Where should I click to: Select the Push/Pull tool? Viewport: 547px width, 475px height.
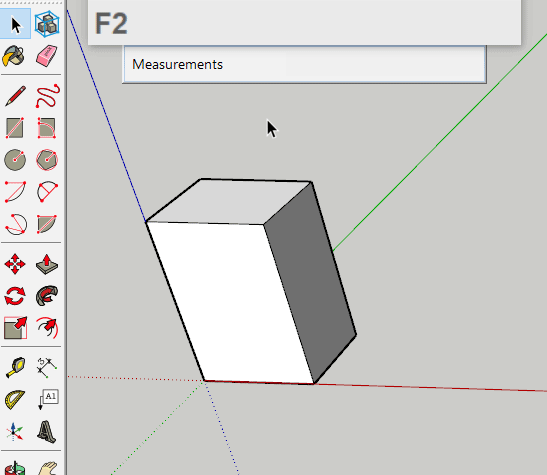coord(47,264)
